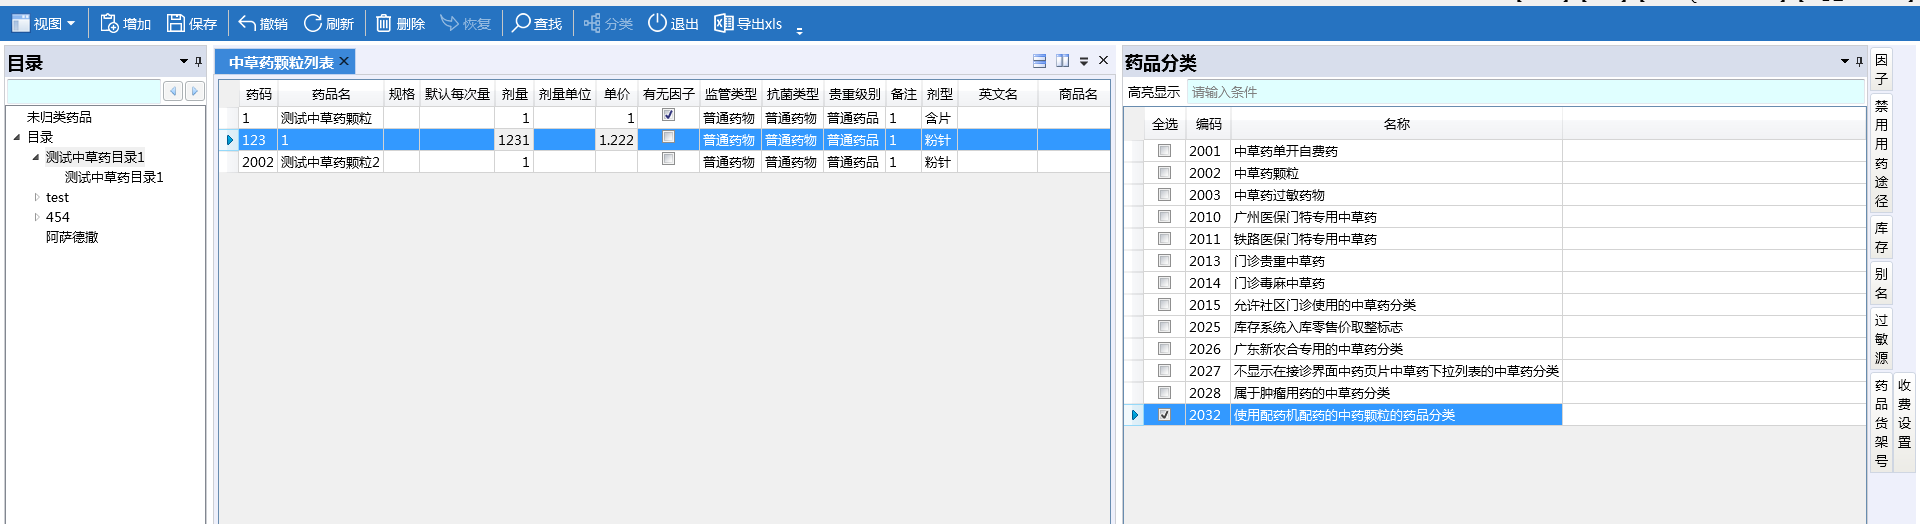Select the child 测试中草药目录1 tree item

click(114, 177)
